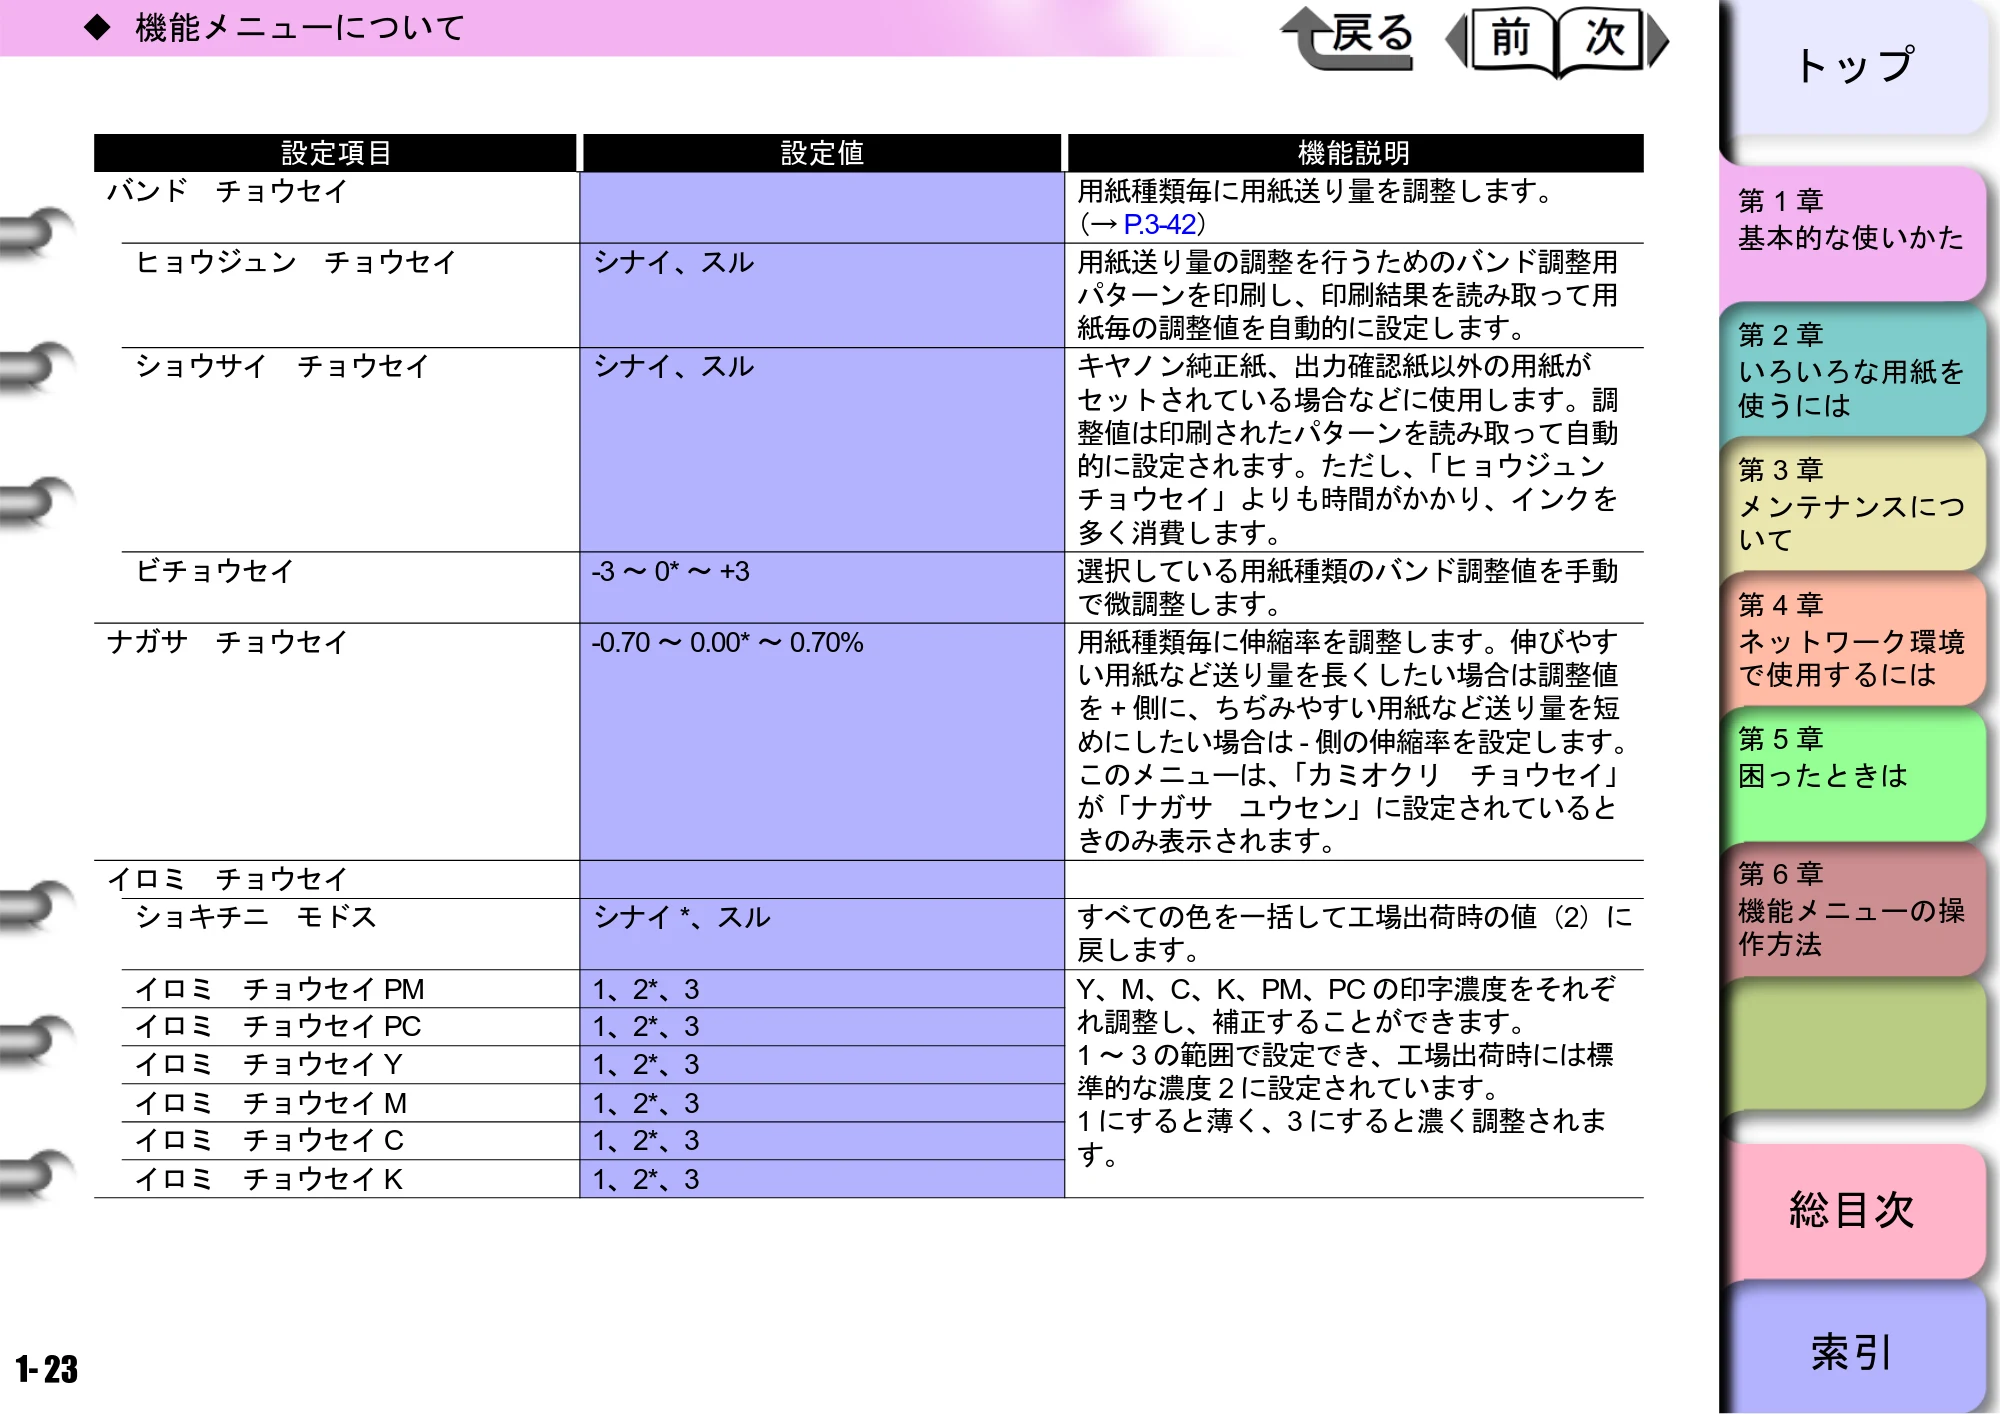Click the -0.70 ～ 0.00* ～ 0.70% value
This screenshot has width=2000, height=1414.
[x=727, y=642]
